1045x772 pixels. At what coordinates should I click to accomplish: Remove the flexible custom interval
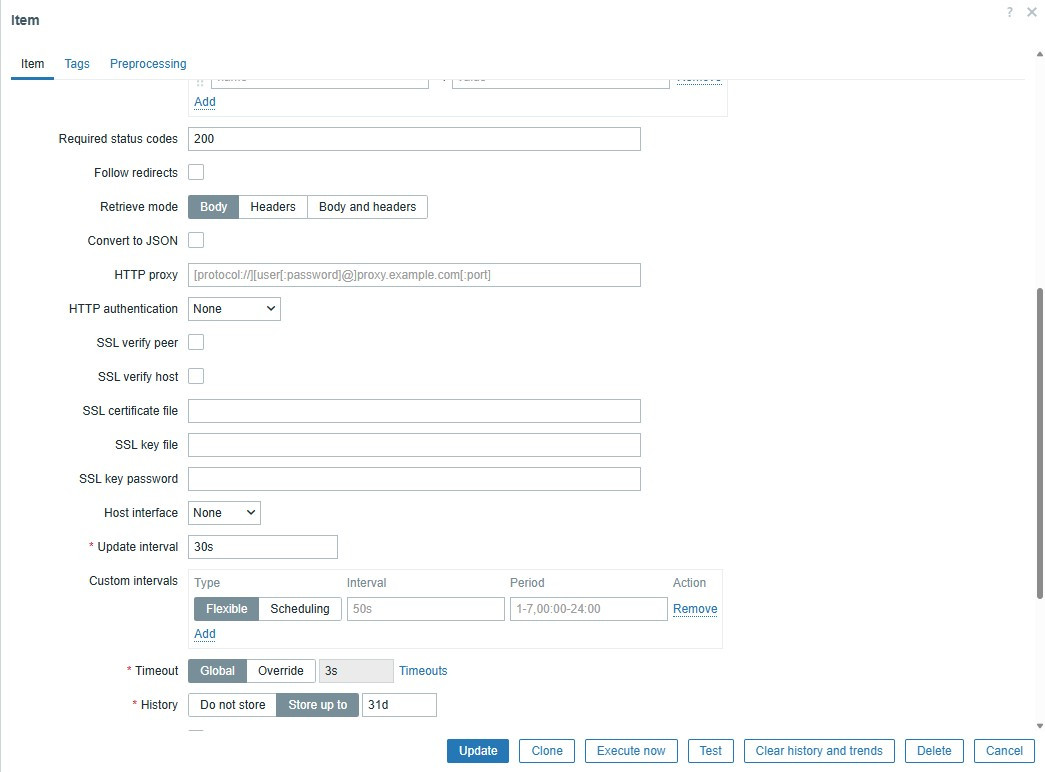click(x=695, y=608)
